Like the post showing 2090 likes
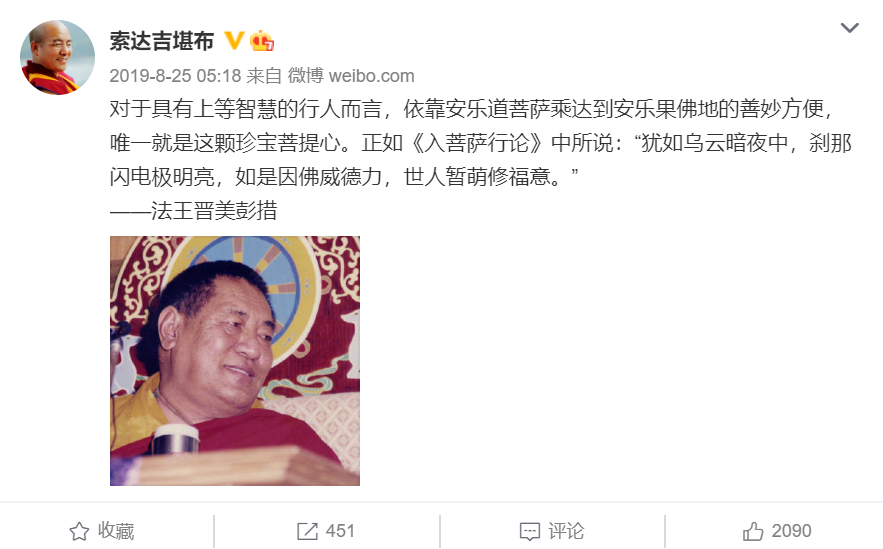 (777, 531)
